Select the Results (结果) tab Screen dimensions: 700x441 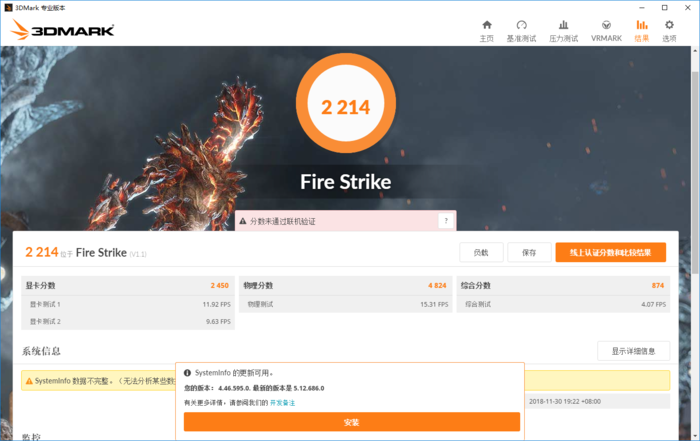coord(642,31)
